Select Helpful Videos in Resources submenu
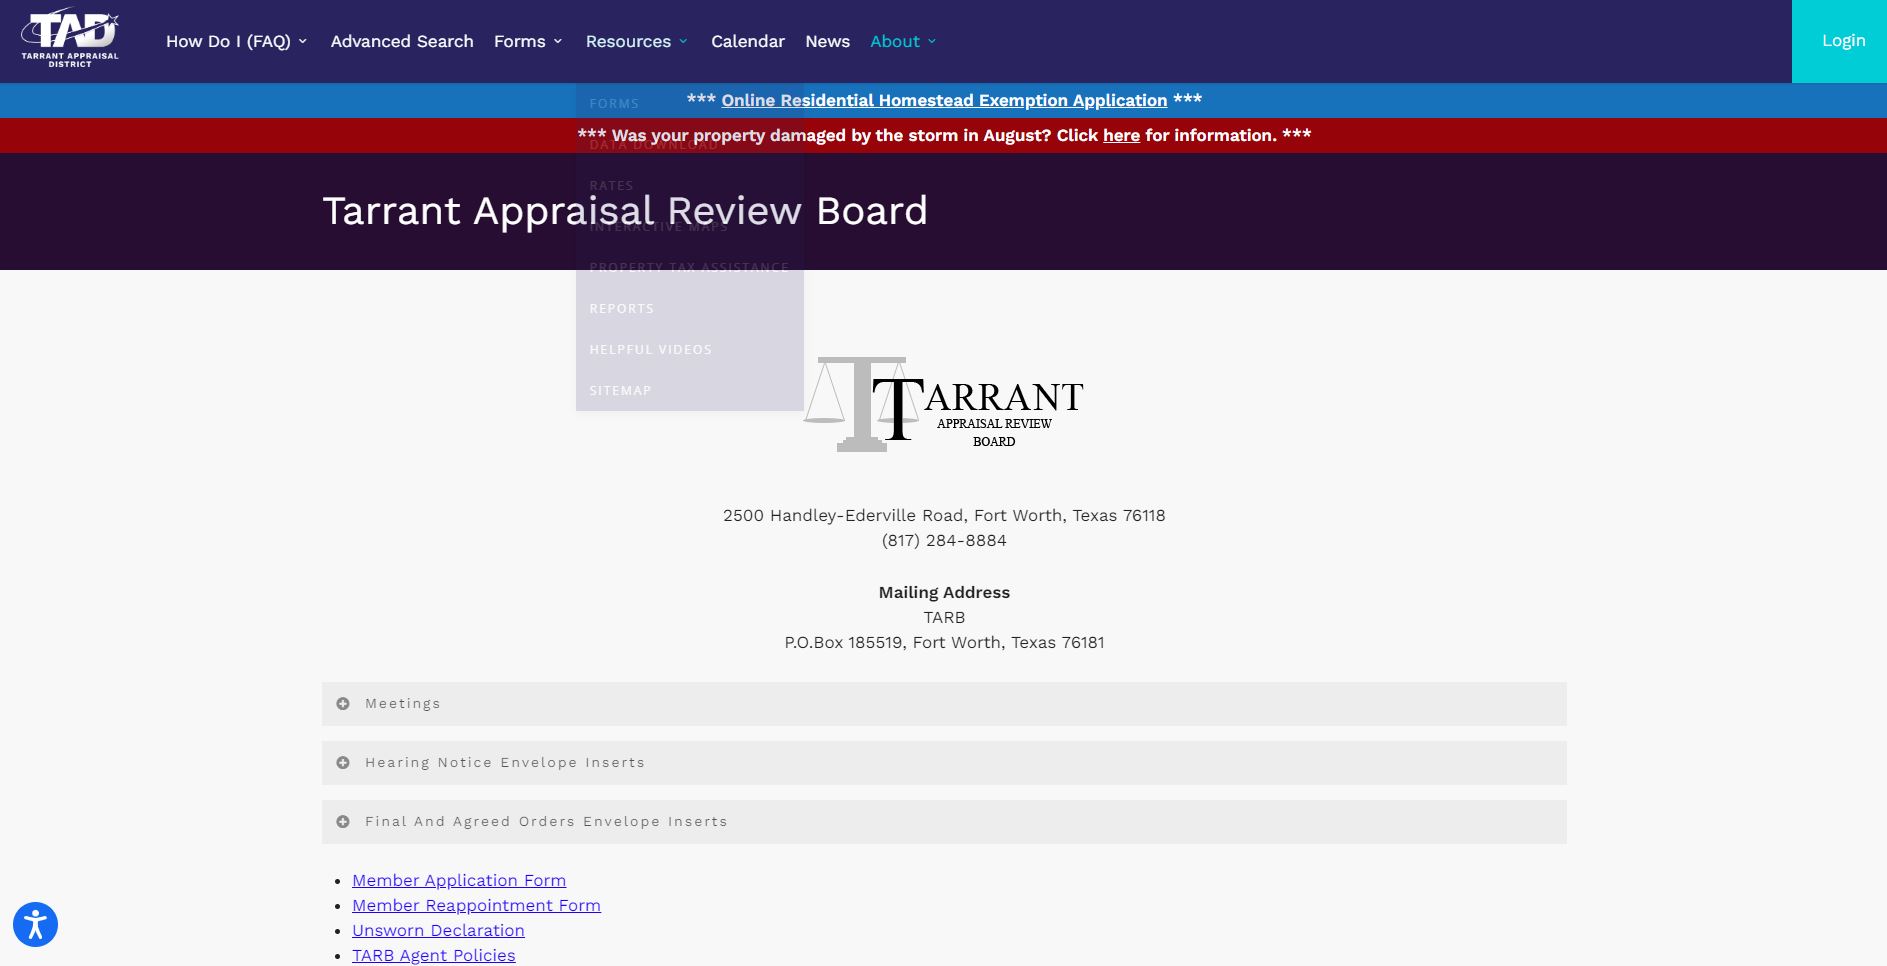This screenshot has width=1887, height=966. point(650,349)
